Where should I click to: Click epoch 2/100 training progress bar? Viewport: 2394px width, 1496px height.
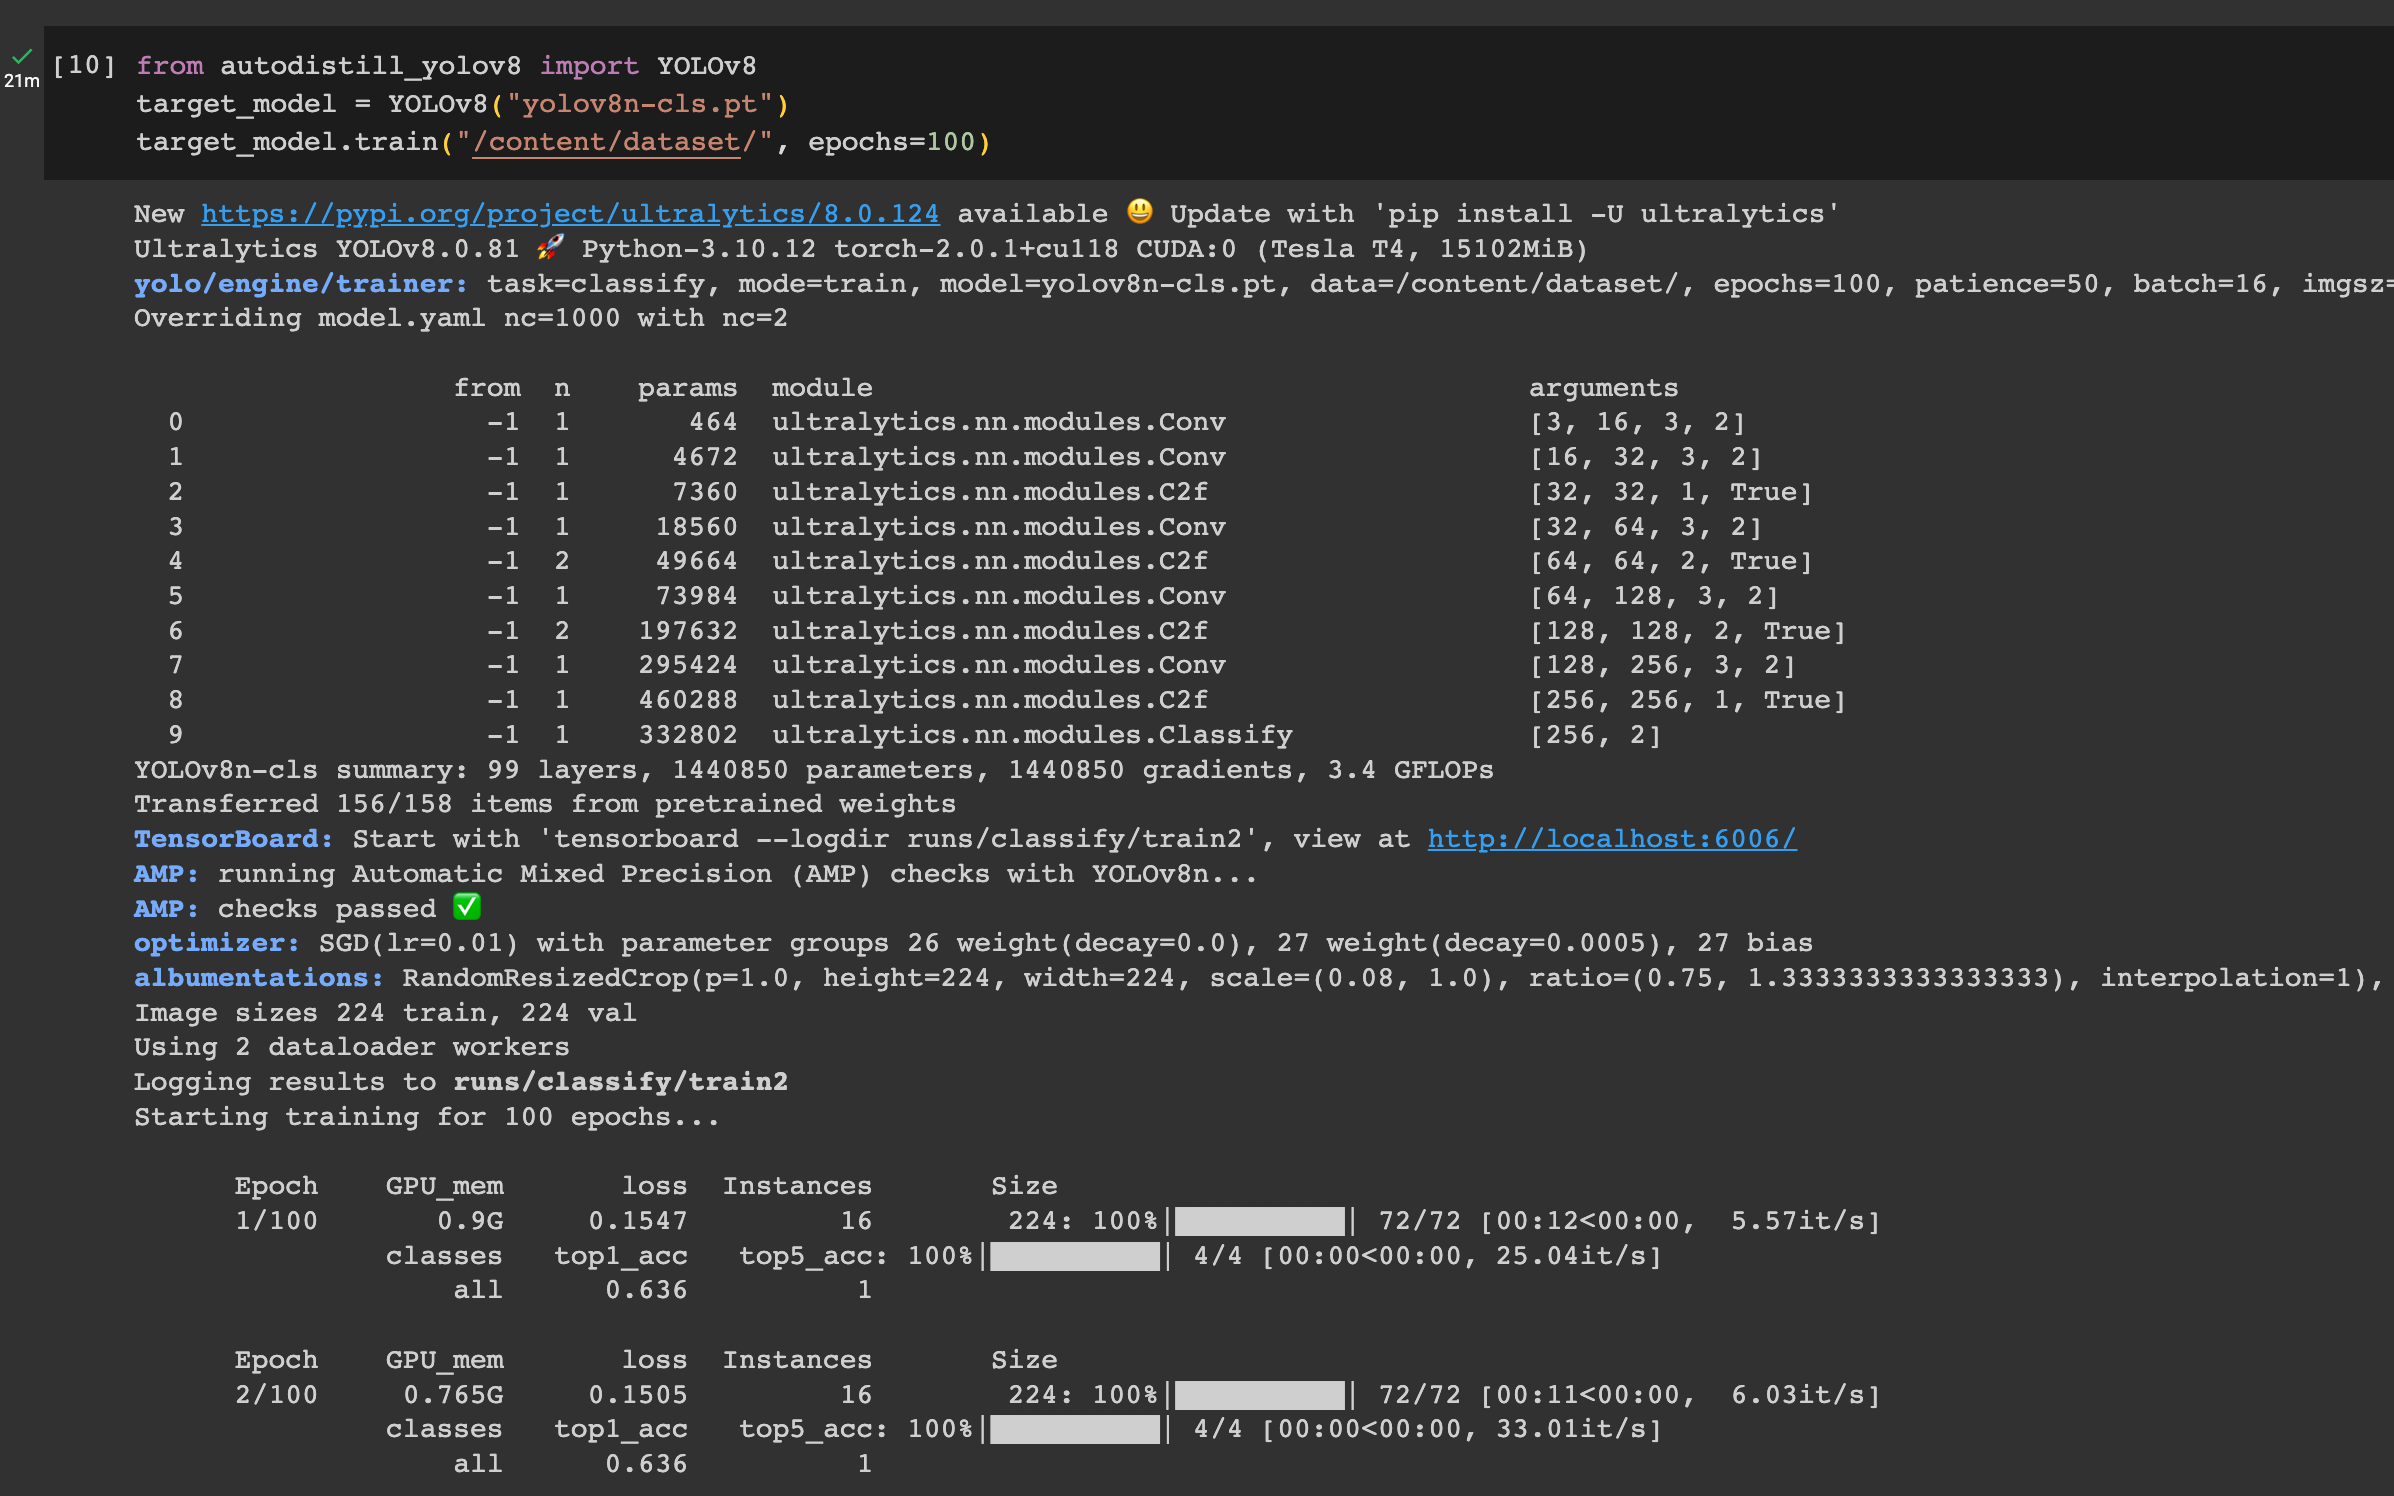(x=1260, y=1395)
